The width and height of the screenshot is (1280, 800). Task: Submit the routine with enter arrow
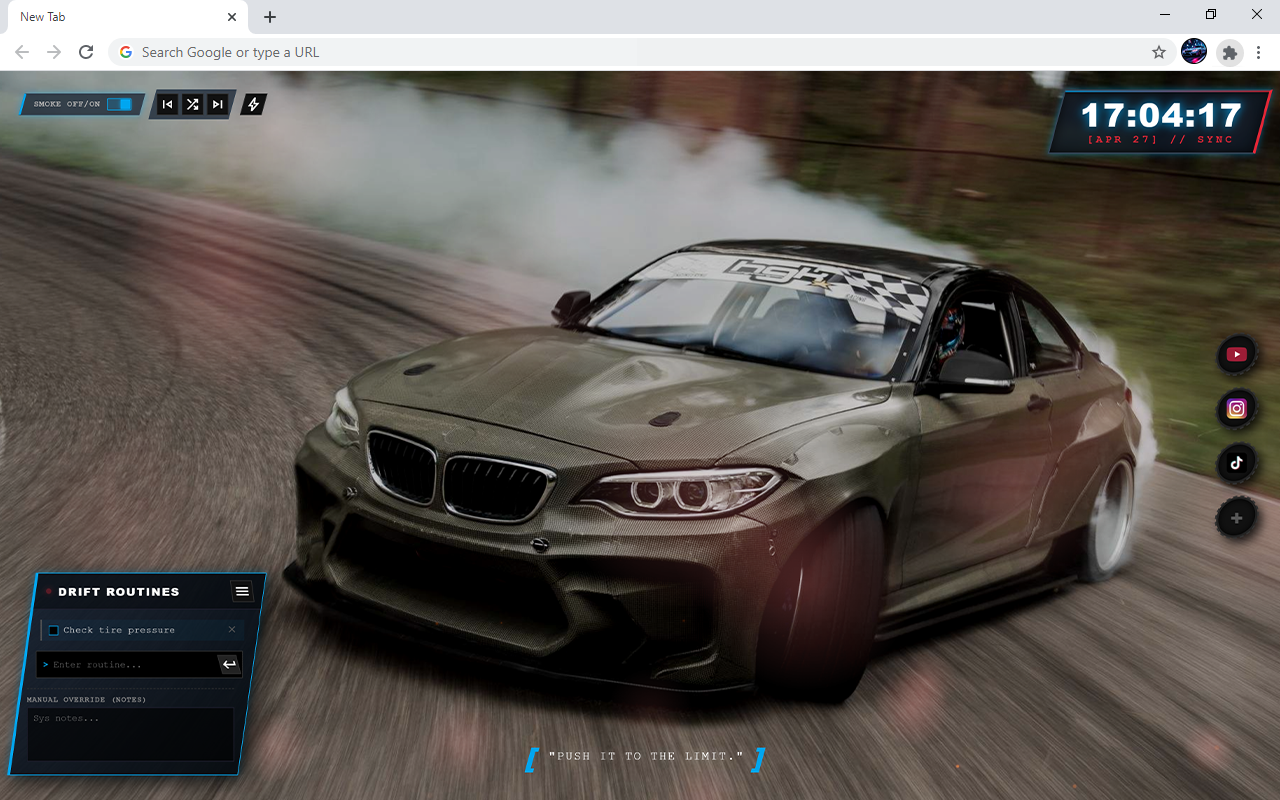pyautogui.click(x=229, y=664)
